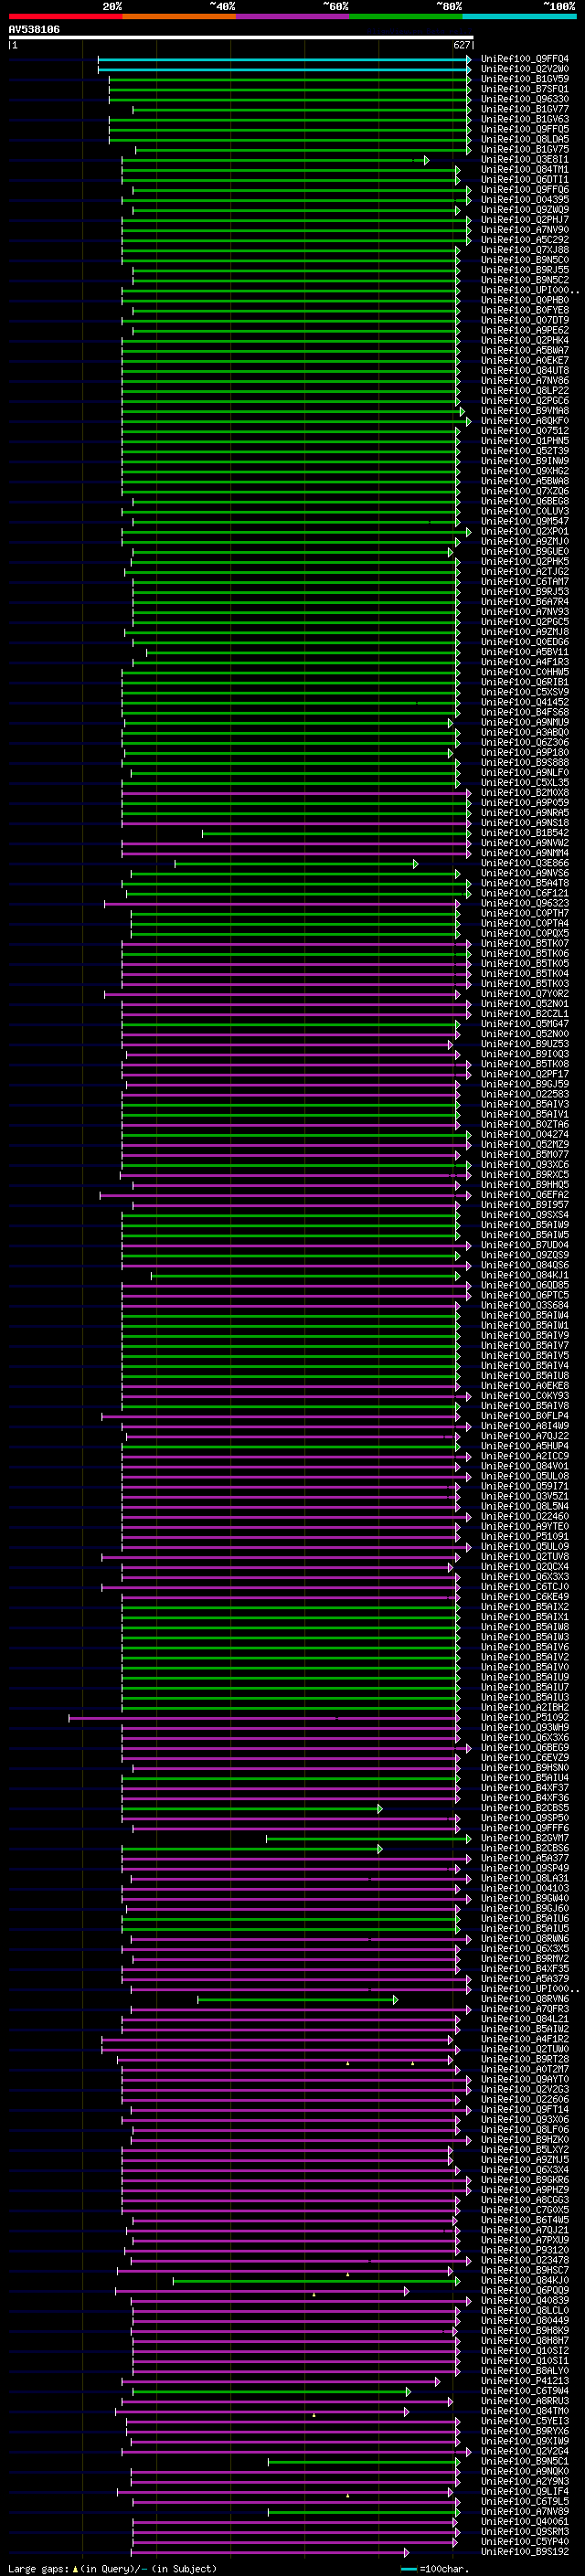Select the UniRef100_B9INW9 label

[525, 461]
